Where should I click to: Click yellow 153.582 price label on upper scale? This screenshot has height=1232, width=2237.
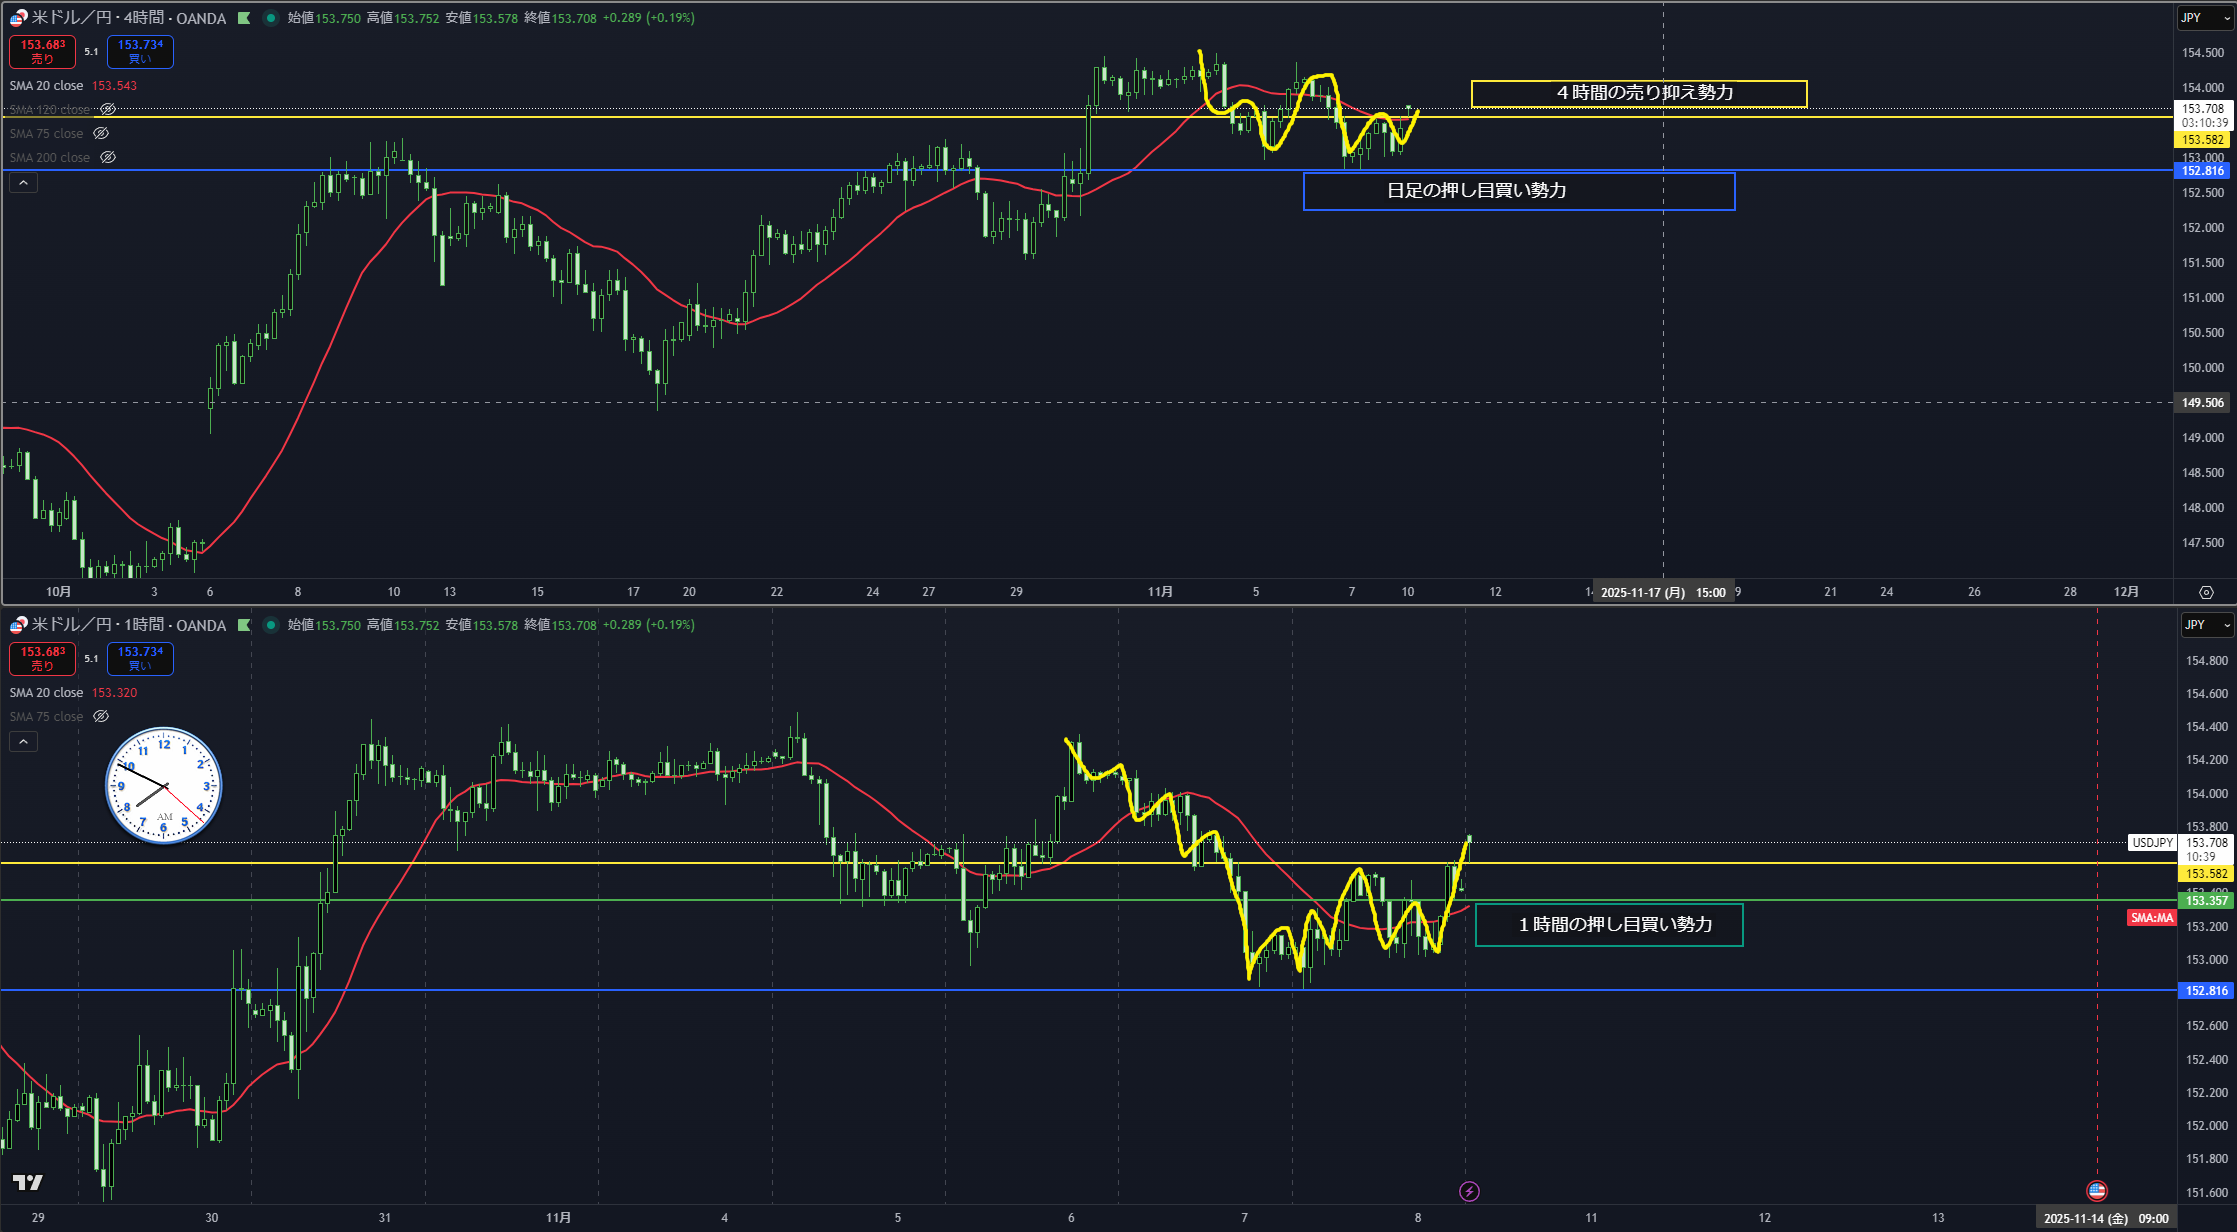(x=2203, y=140)
